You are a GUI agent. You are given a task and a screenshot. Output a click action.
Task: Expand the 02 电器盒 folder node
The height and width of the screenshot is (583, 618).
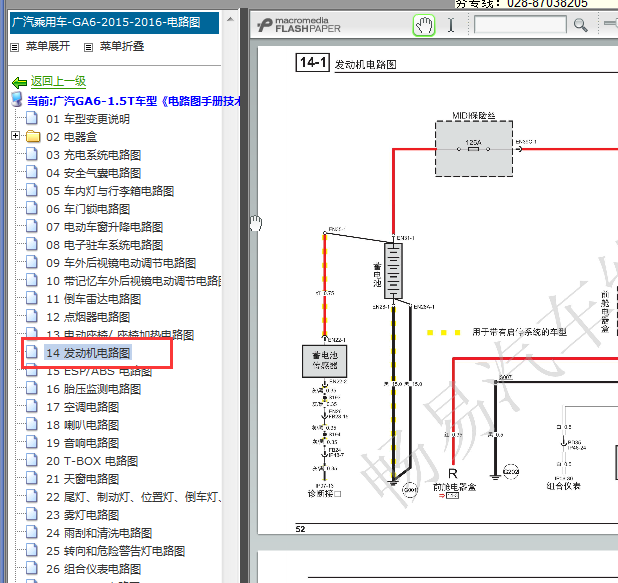tap(15, 136)
